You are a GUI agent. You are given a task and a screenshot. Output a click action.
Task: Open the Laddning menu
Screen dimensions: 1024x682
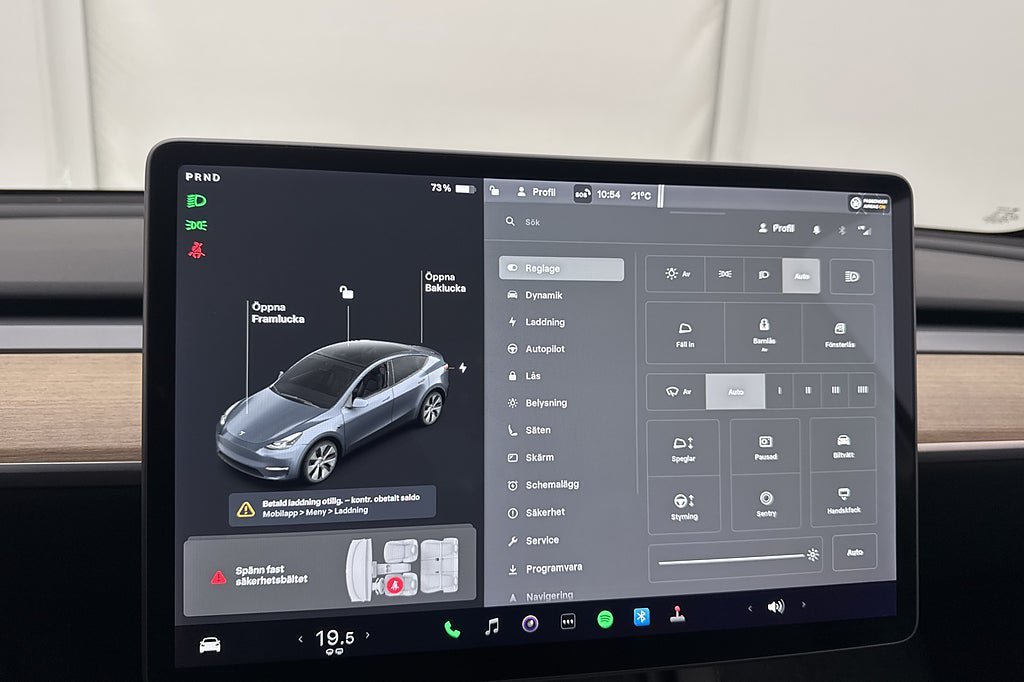545,322
